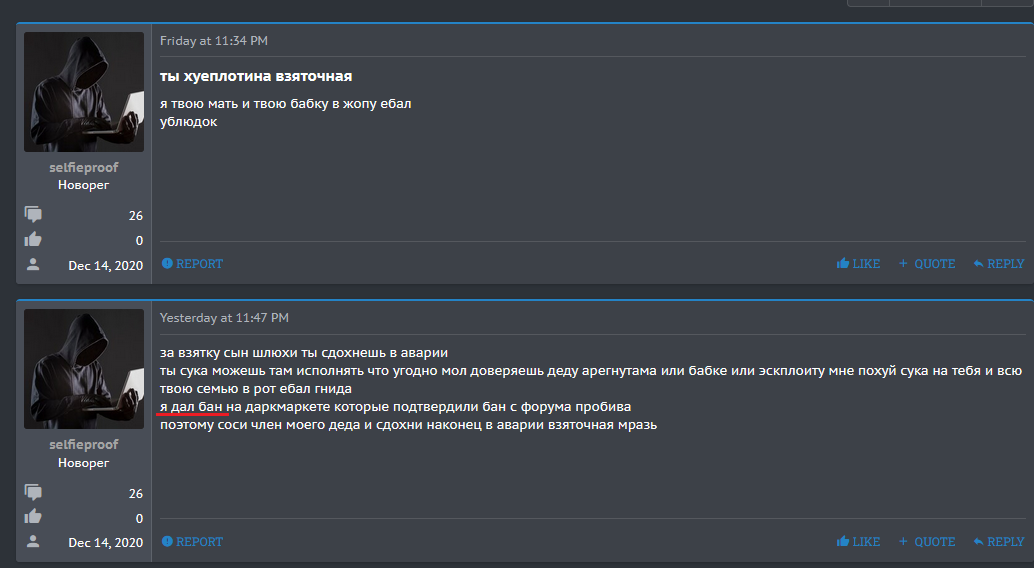
Task: Click the REPLY text on Yesterday's post
Action: [1005, 542]
